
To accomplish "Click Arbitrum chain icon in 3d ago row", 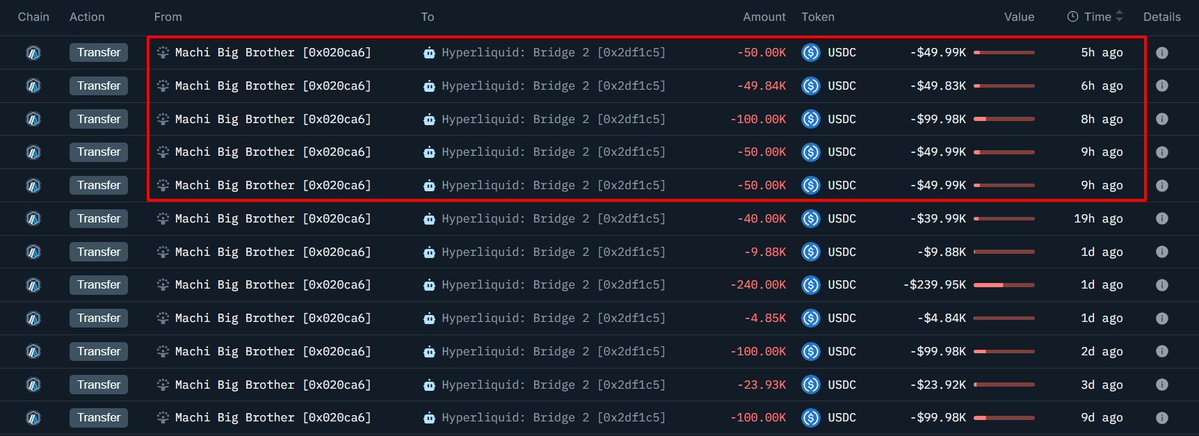I will (x=33, y=385).
